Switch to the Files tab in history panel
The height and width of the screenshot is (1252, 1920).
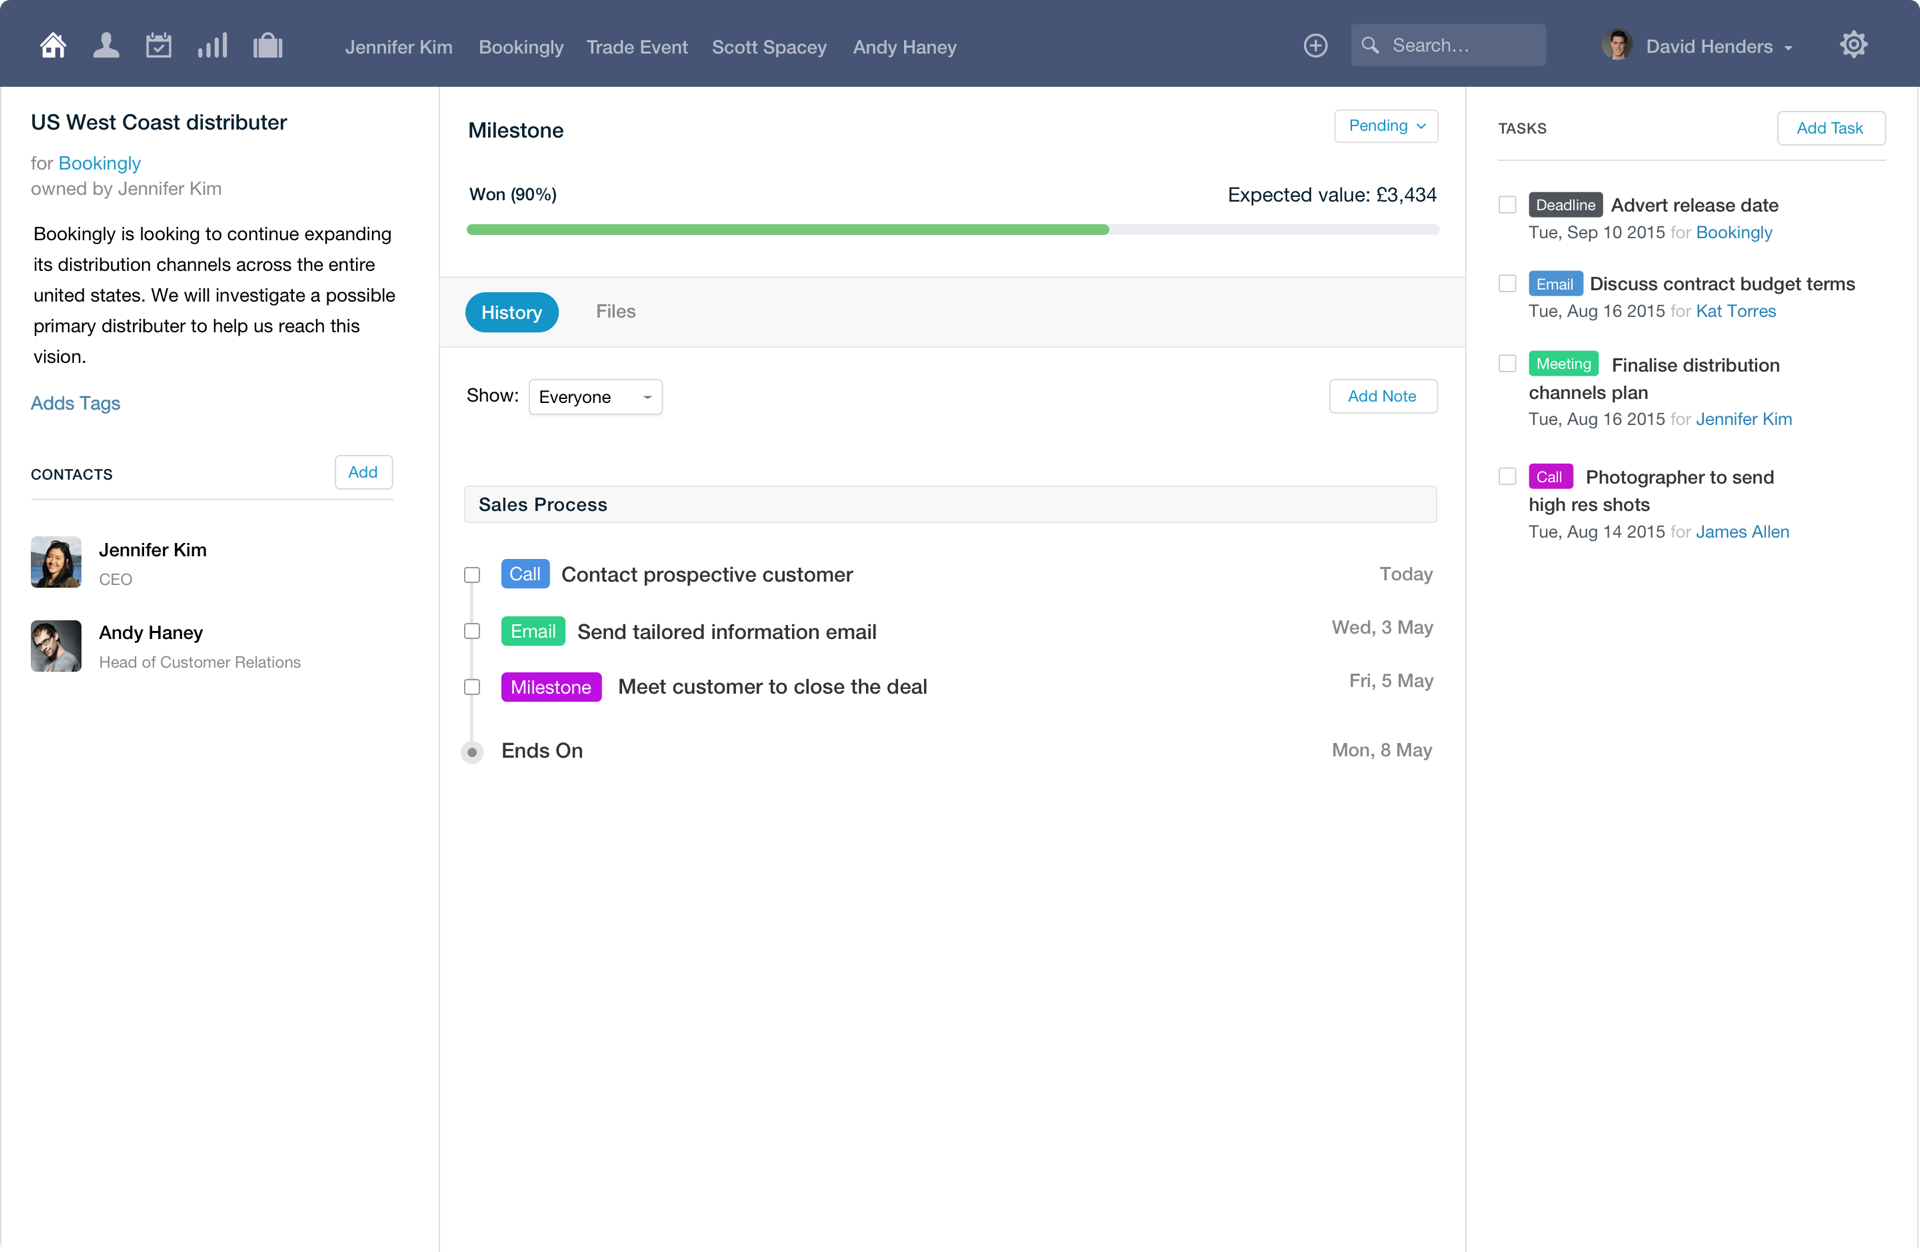click(616, 311)
